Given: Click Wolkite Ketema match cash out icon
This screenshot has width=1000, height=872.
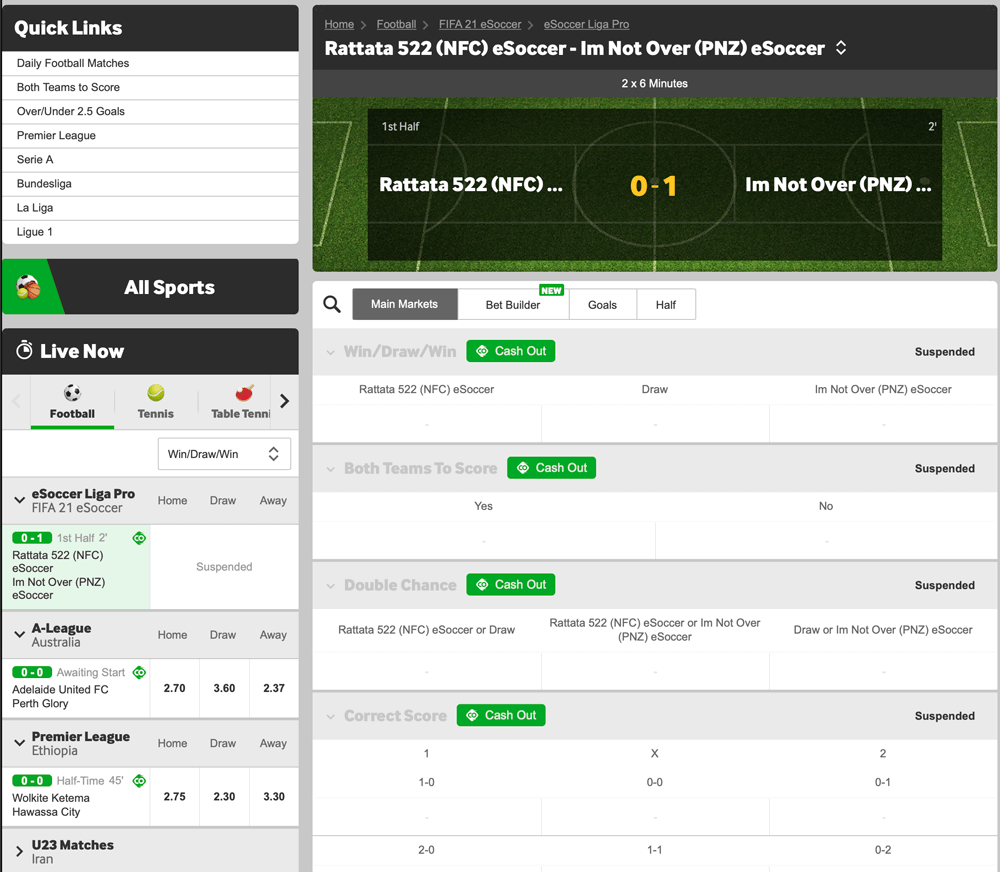Looking at the screenshot, I should pos(139,781).
